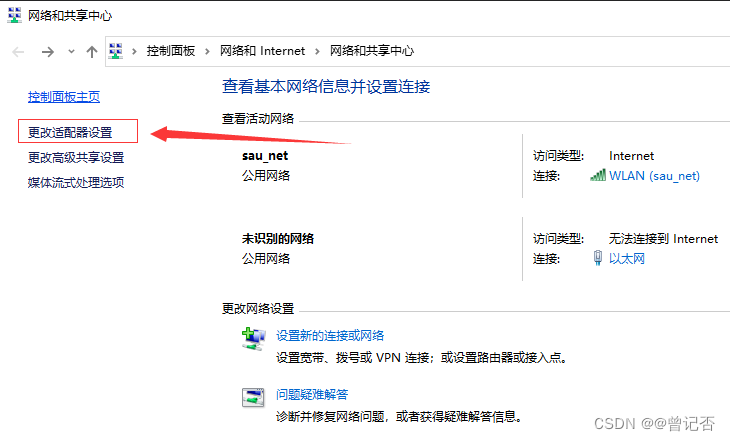
Task: Click the 无法连接到 Internet access type text
Action: click(x=663, y=238)
